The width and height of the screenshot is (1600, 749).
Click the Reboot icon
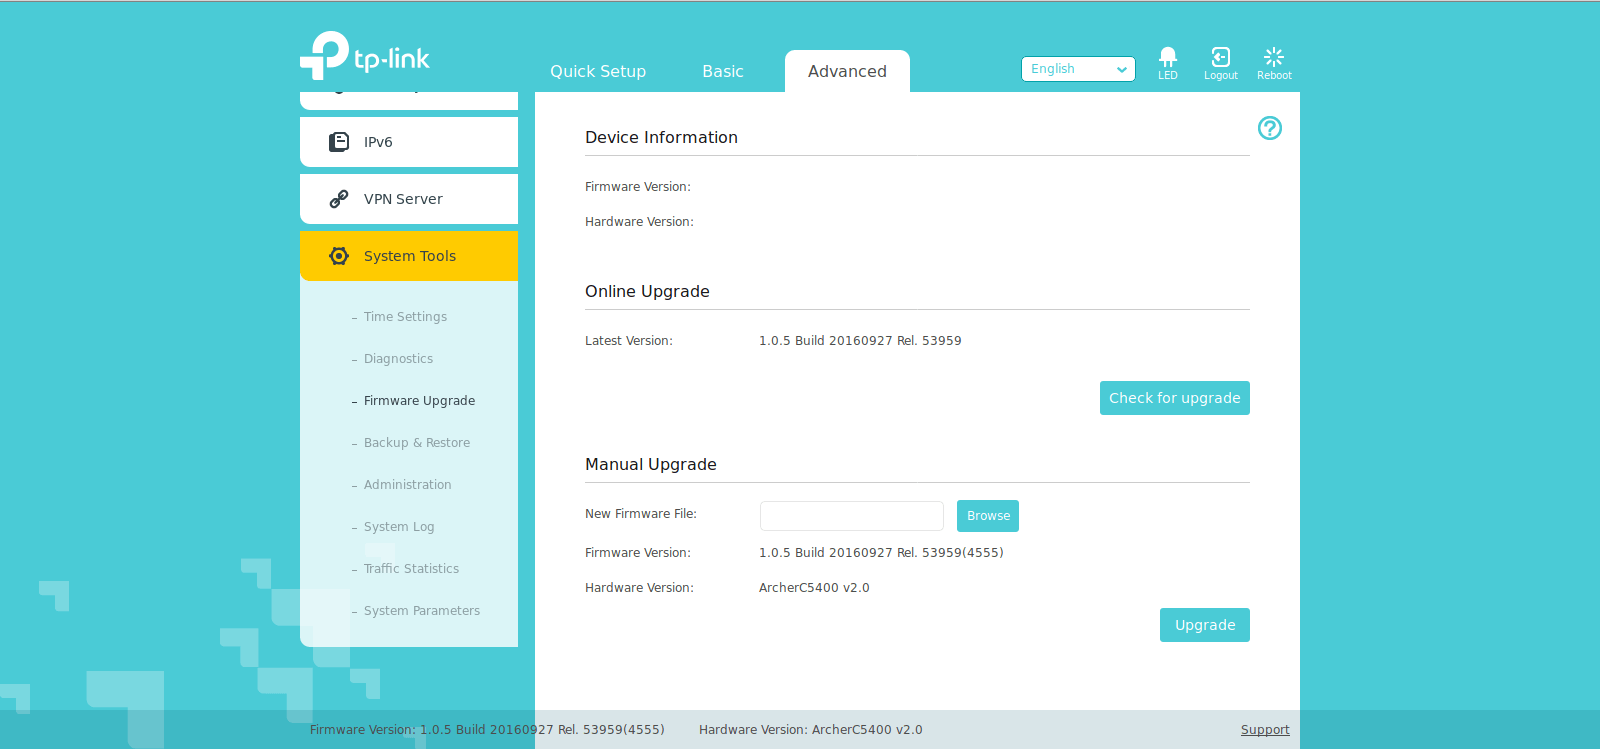click(x=1274, y=56)
